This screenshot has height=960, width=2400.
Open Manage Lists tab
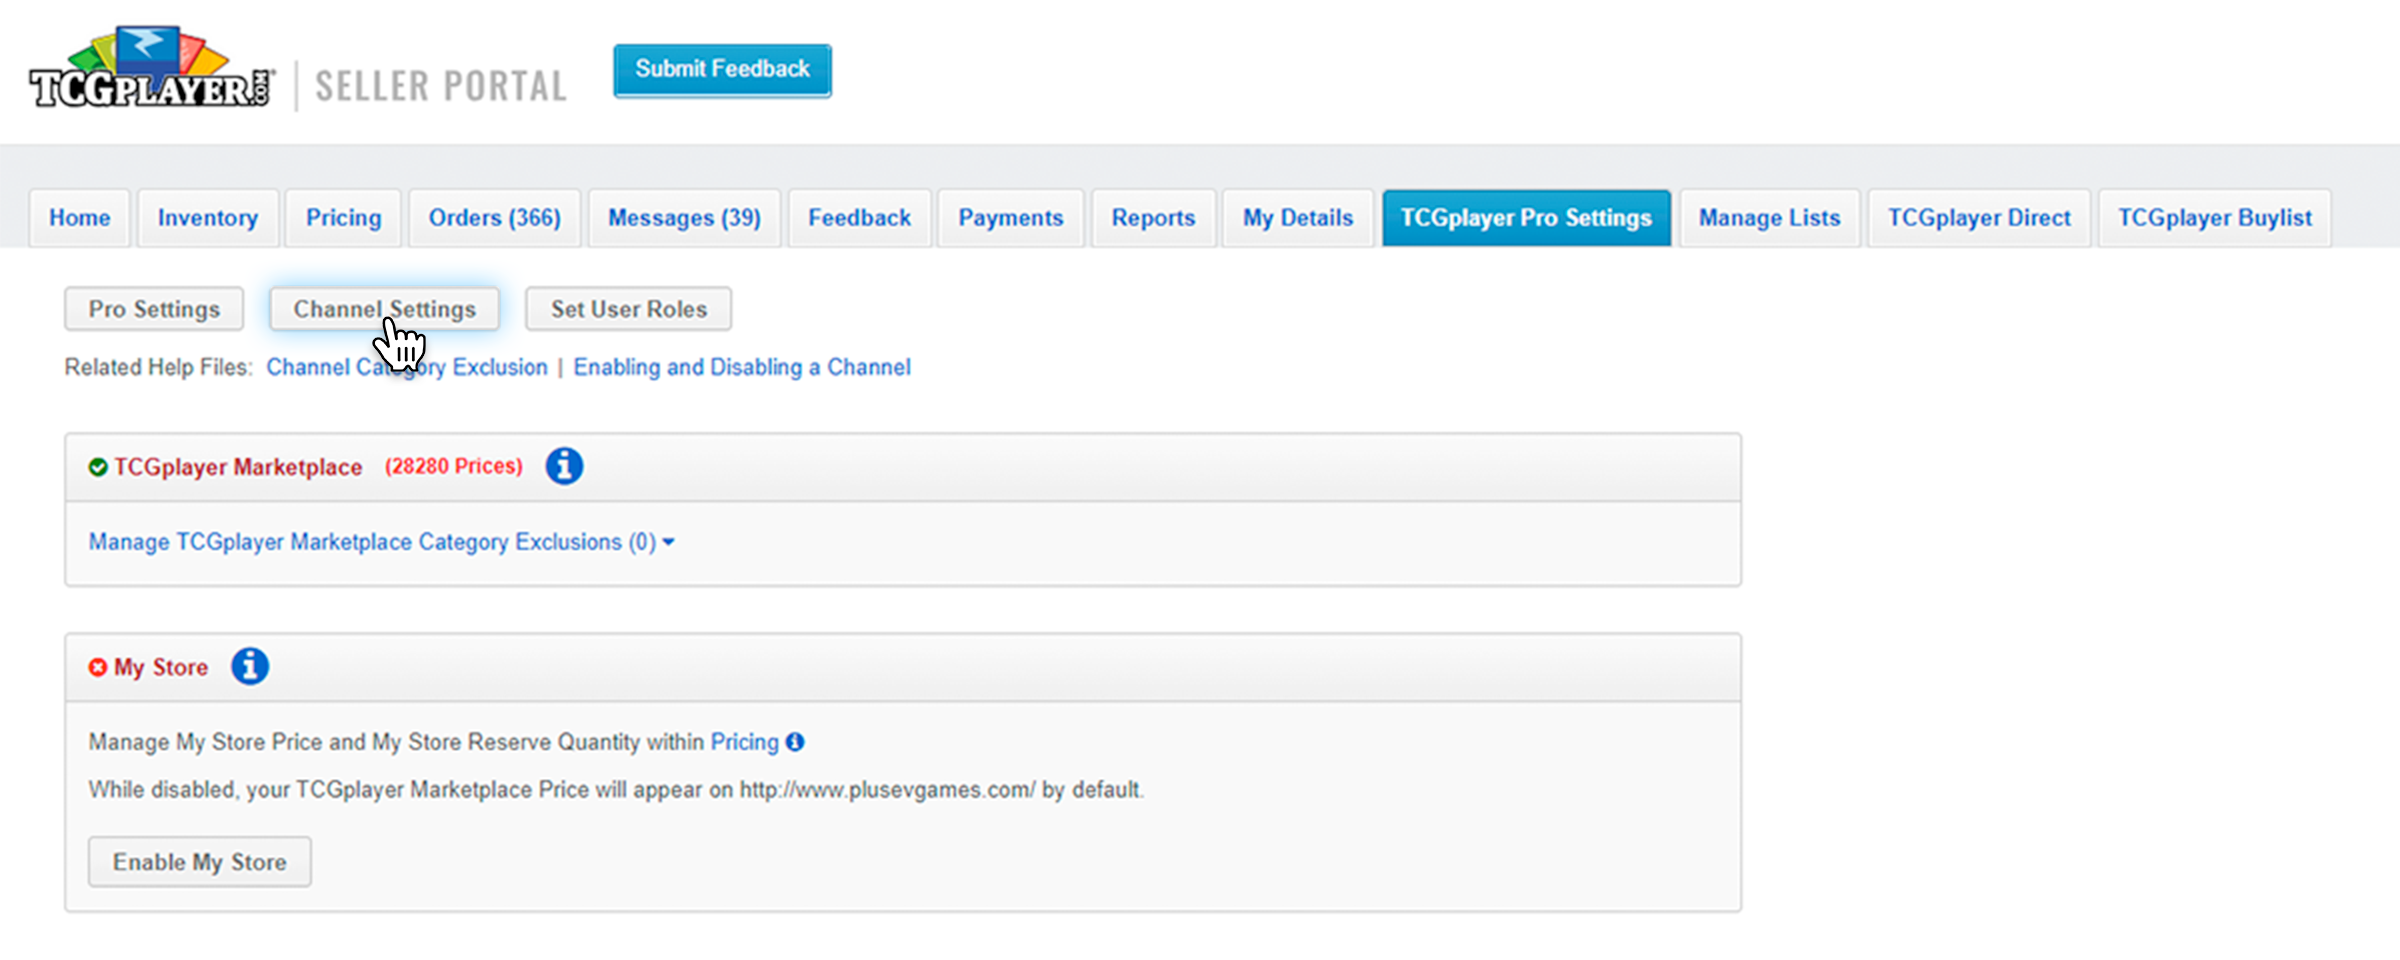[1770, 218]
